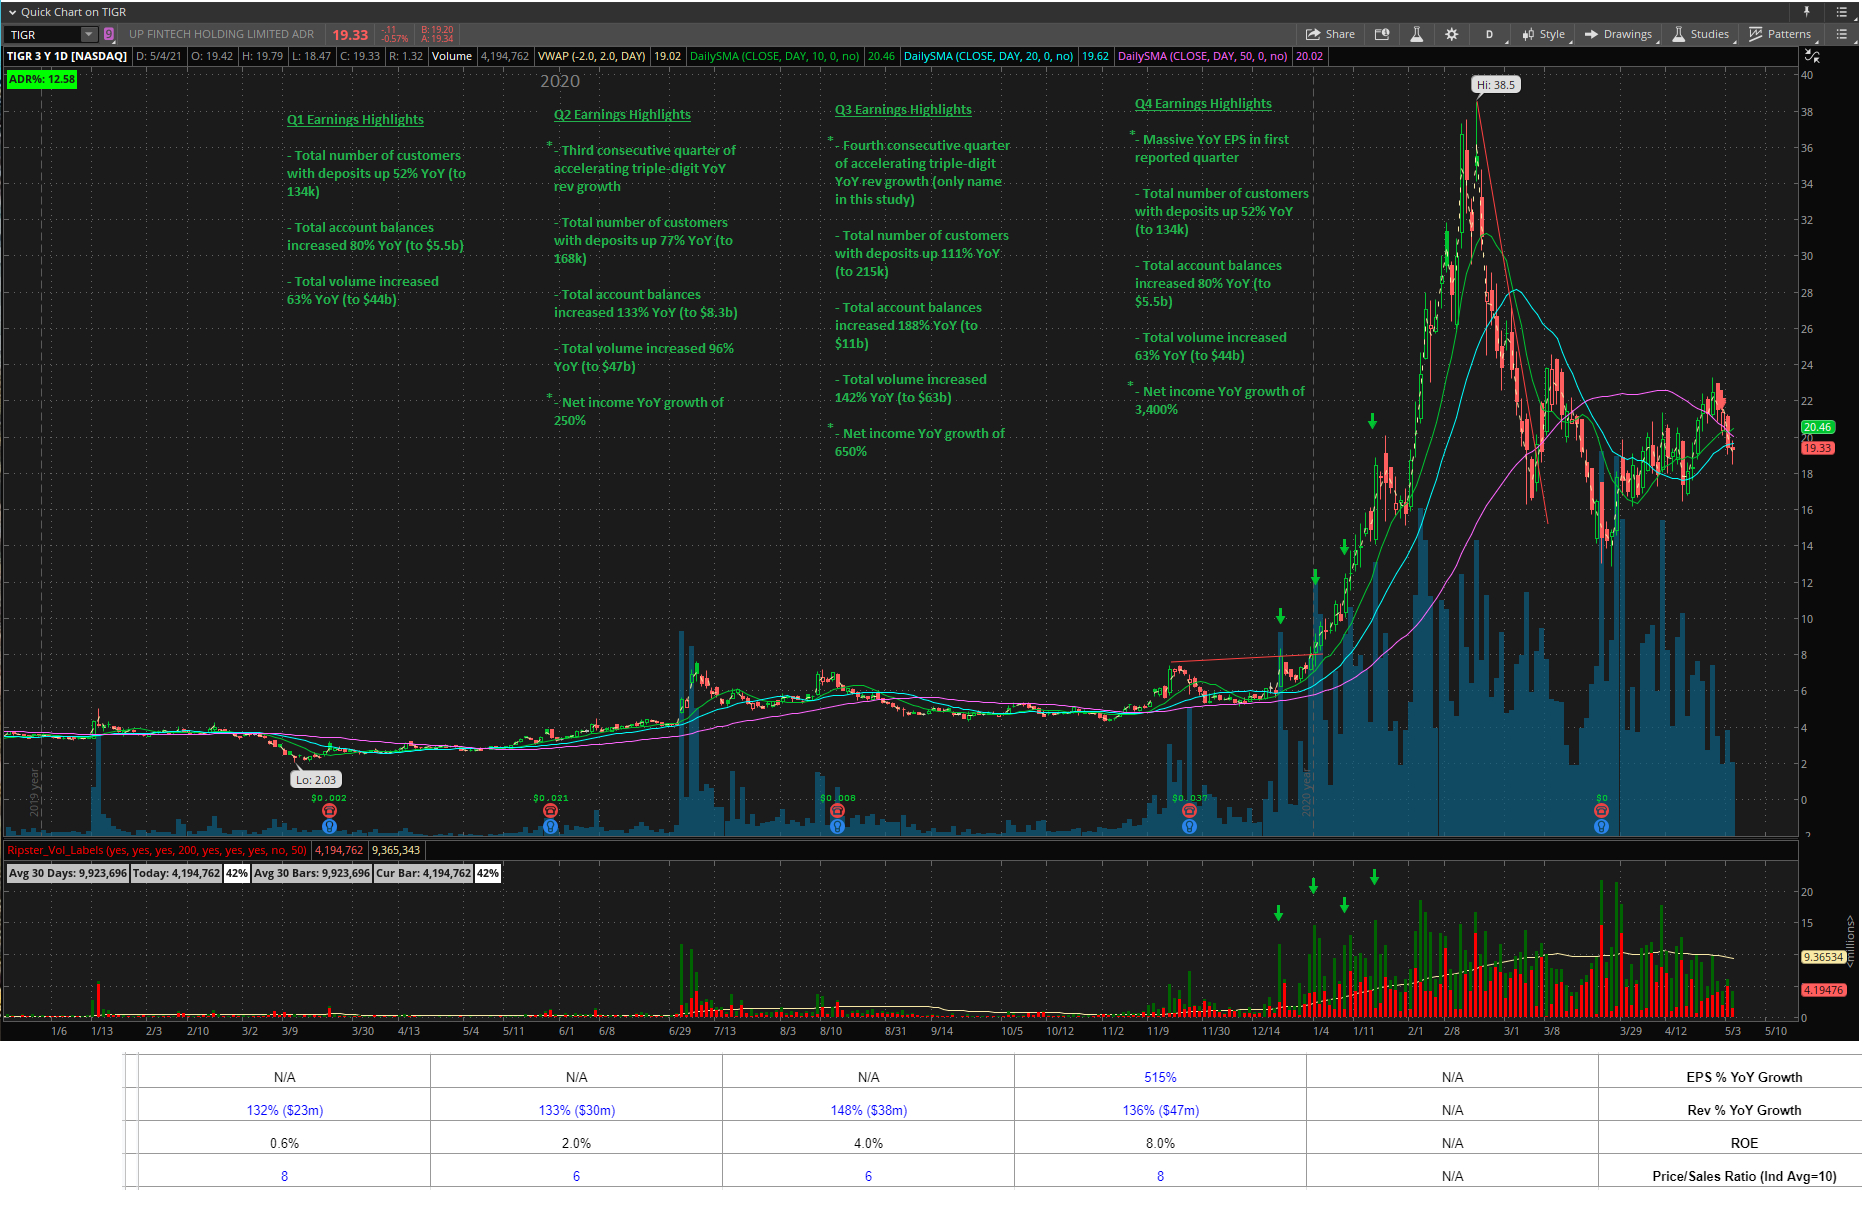This screenshot has width=1862, height=1212.
Task: Open the Patterns dropdown
Action: (1780, 34)
